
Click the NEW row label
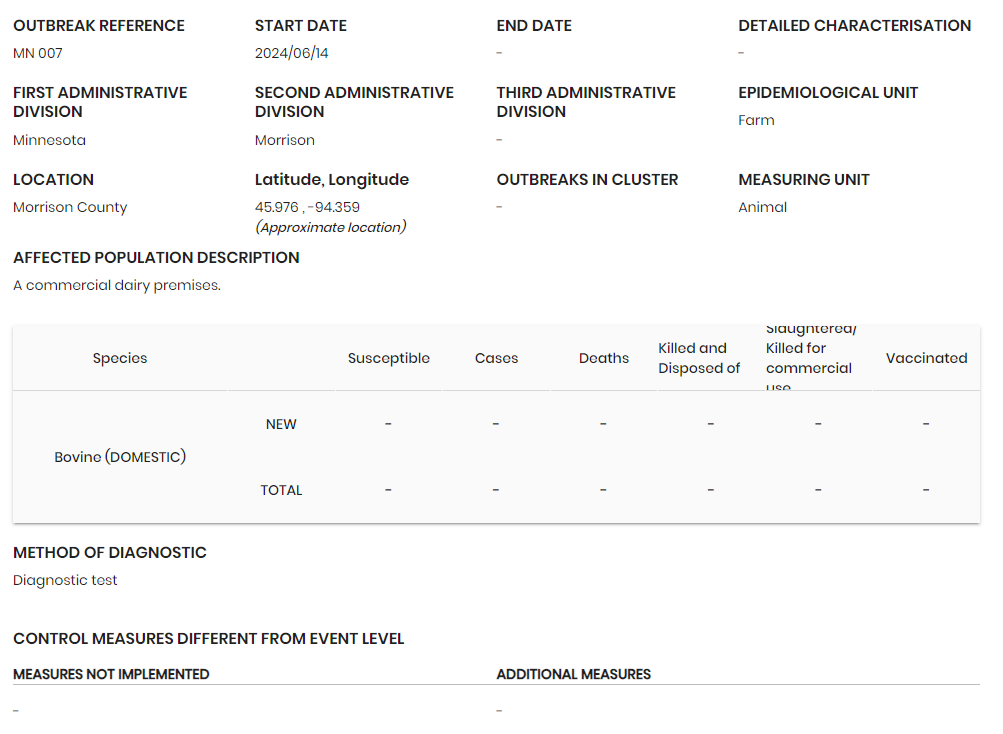[x=281, y=424]
